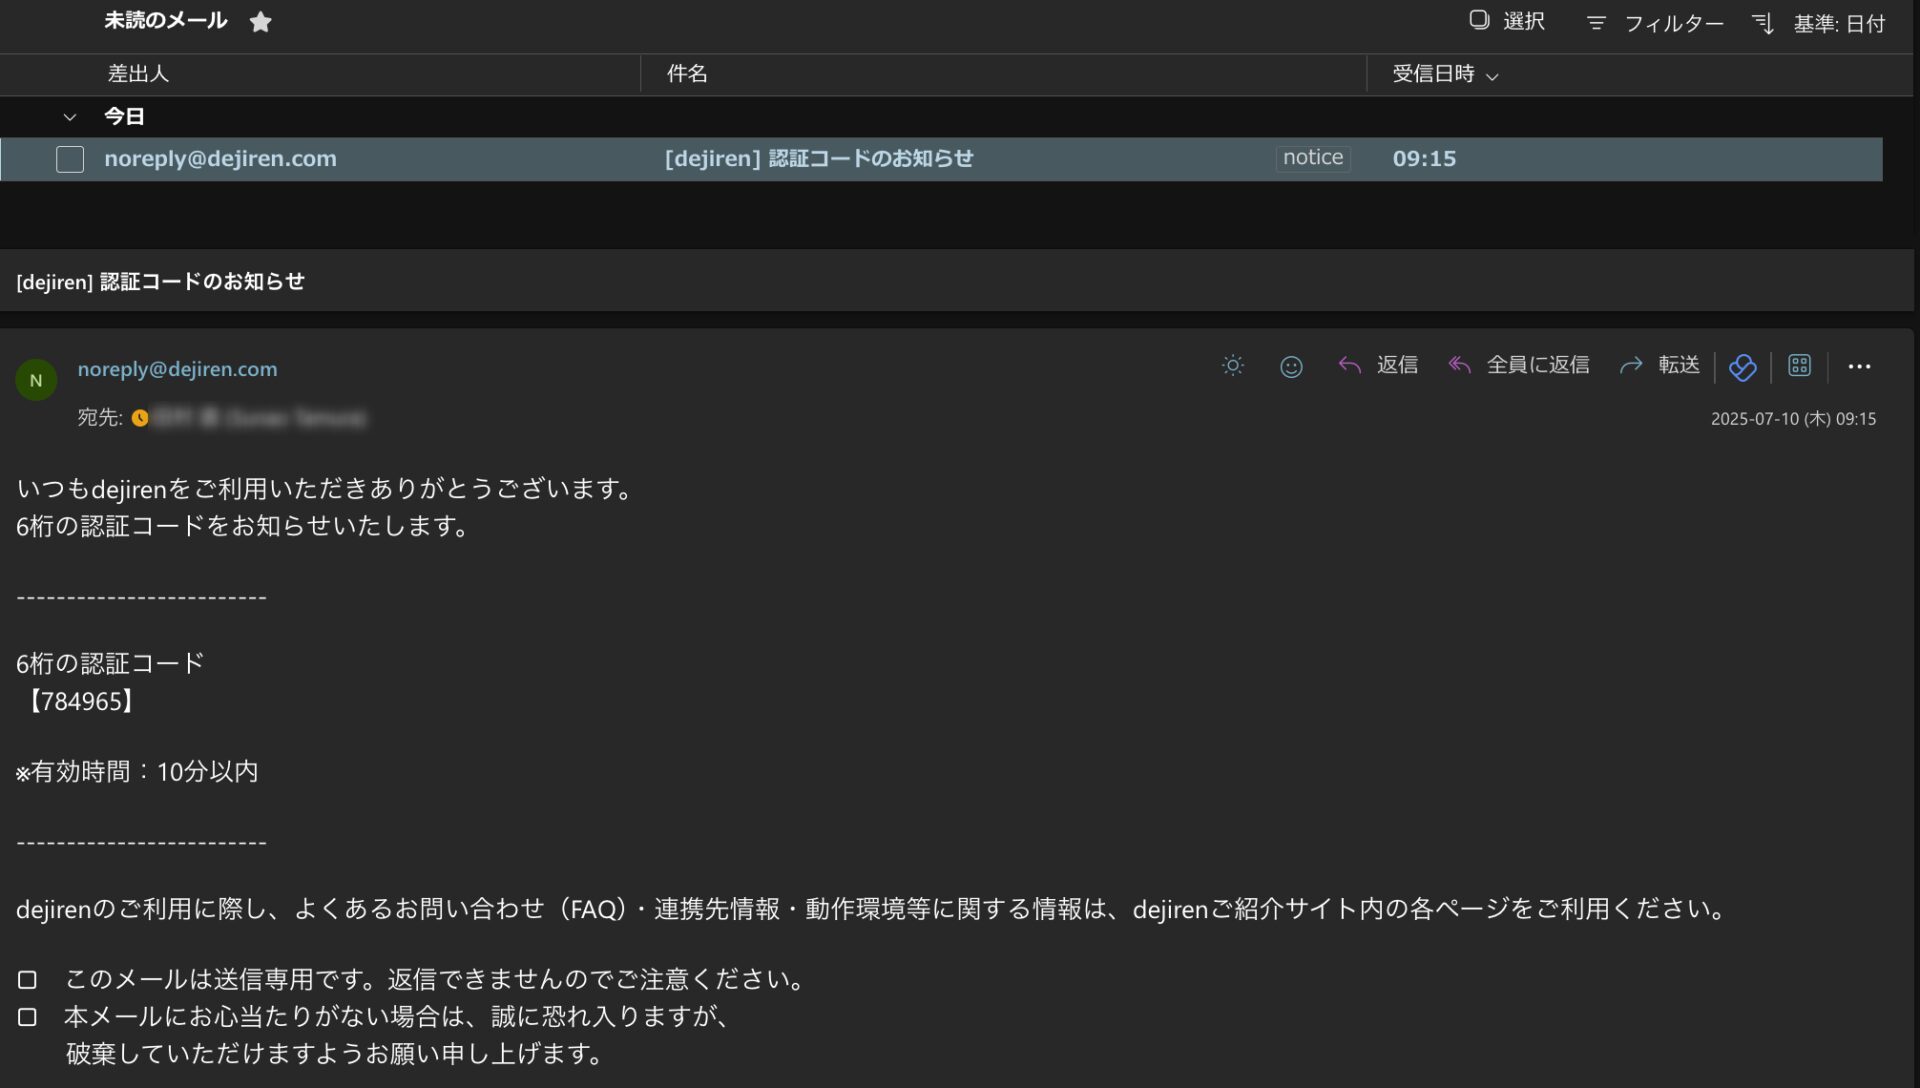Click the sender avatar with letter N
Image resolution: width=1920 pixels, height=1088 pixels.
pyautogui.click(x=36, y=380)
